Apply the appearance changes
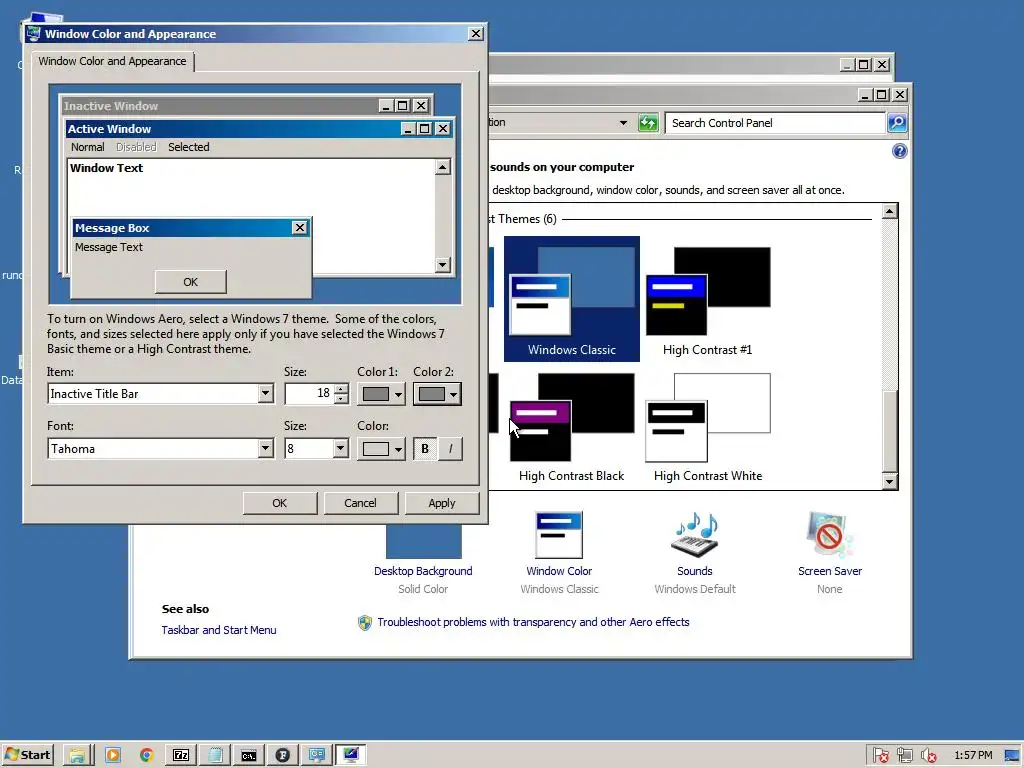 coord(442,504)
